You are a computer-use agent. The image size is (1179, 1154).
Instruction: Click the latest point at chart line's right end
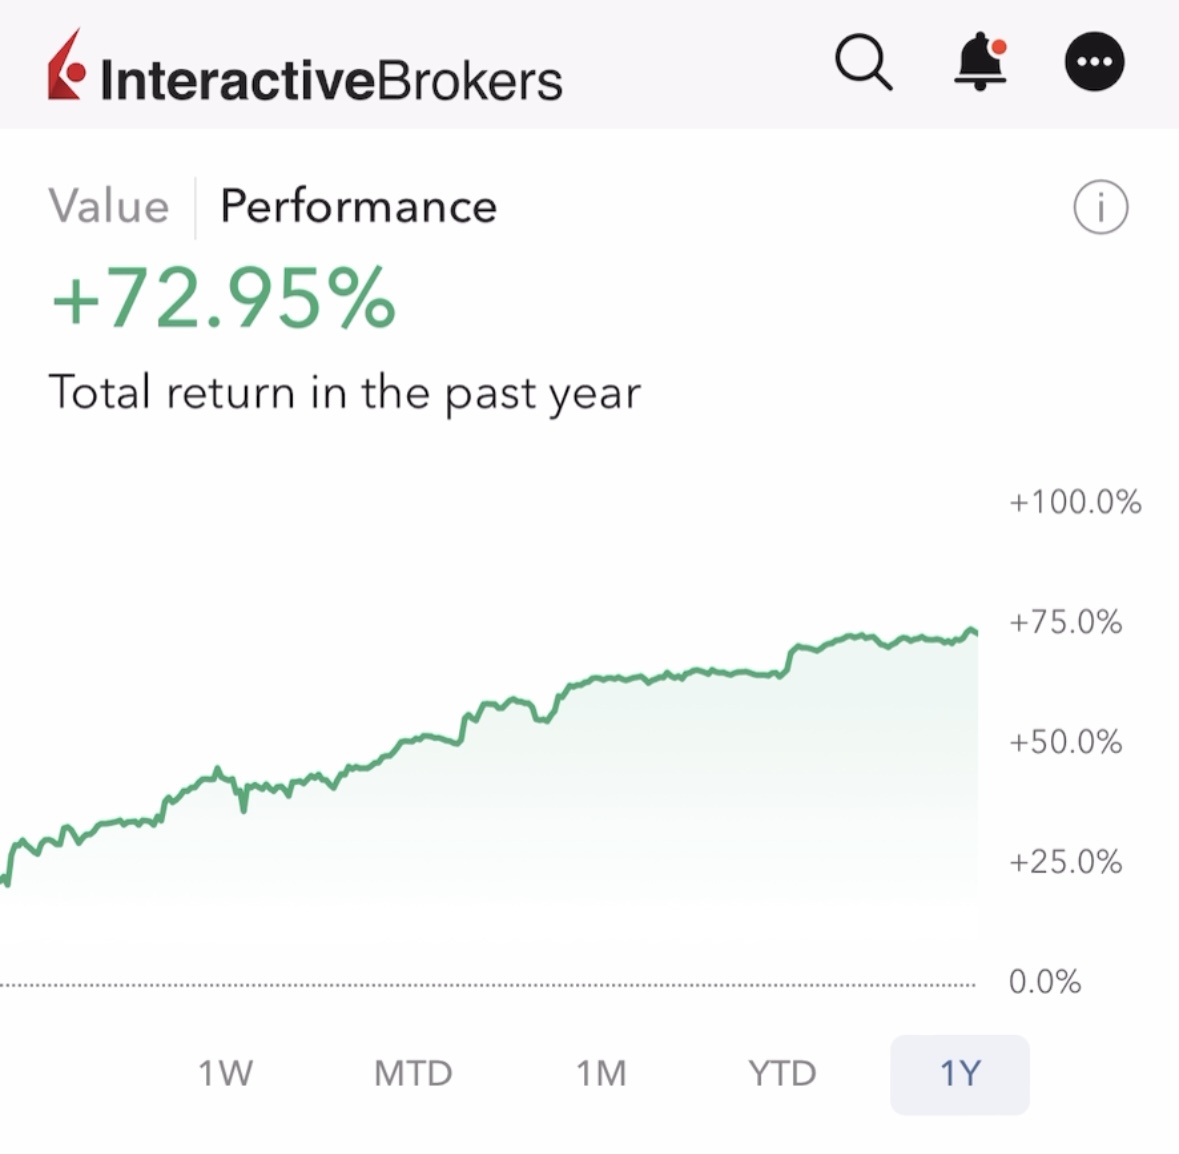(972, 631)
